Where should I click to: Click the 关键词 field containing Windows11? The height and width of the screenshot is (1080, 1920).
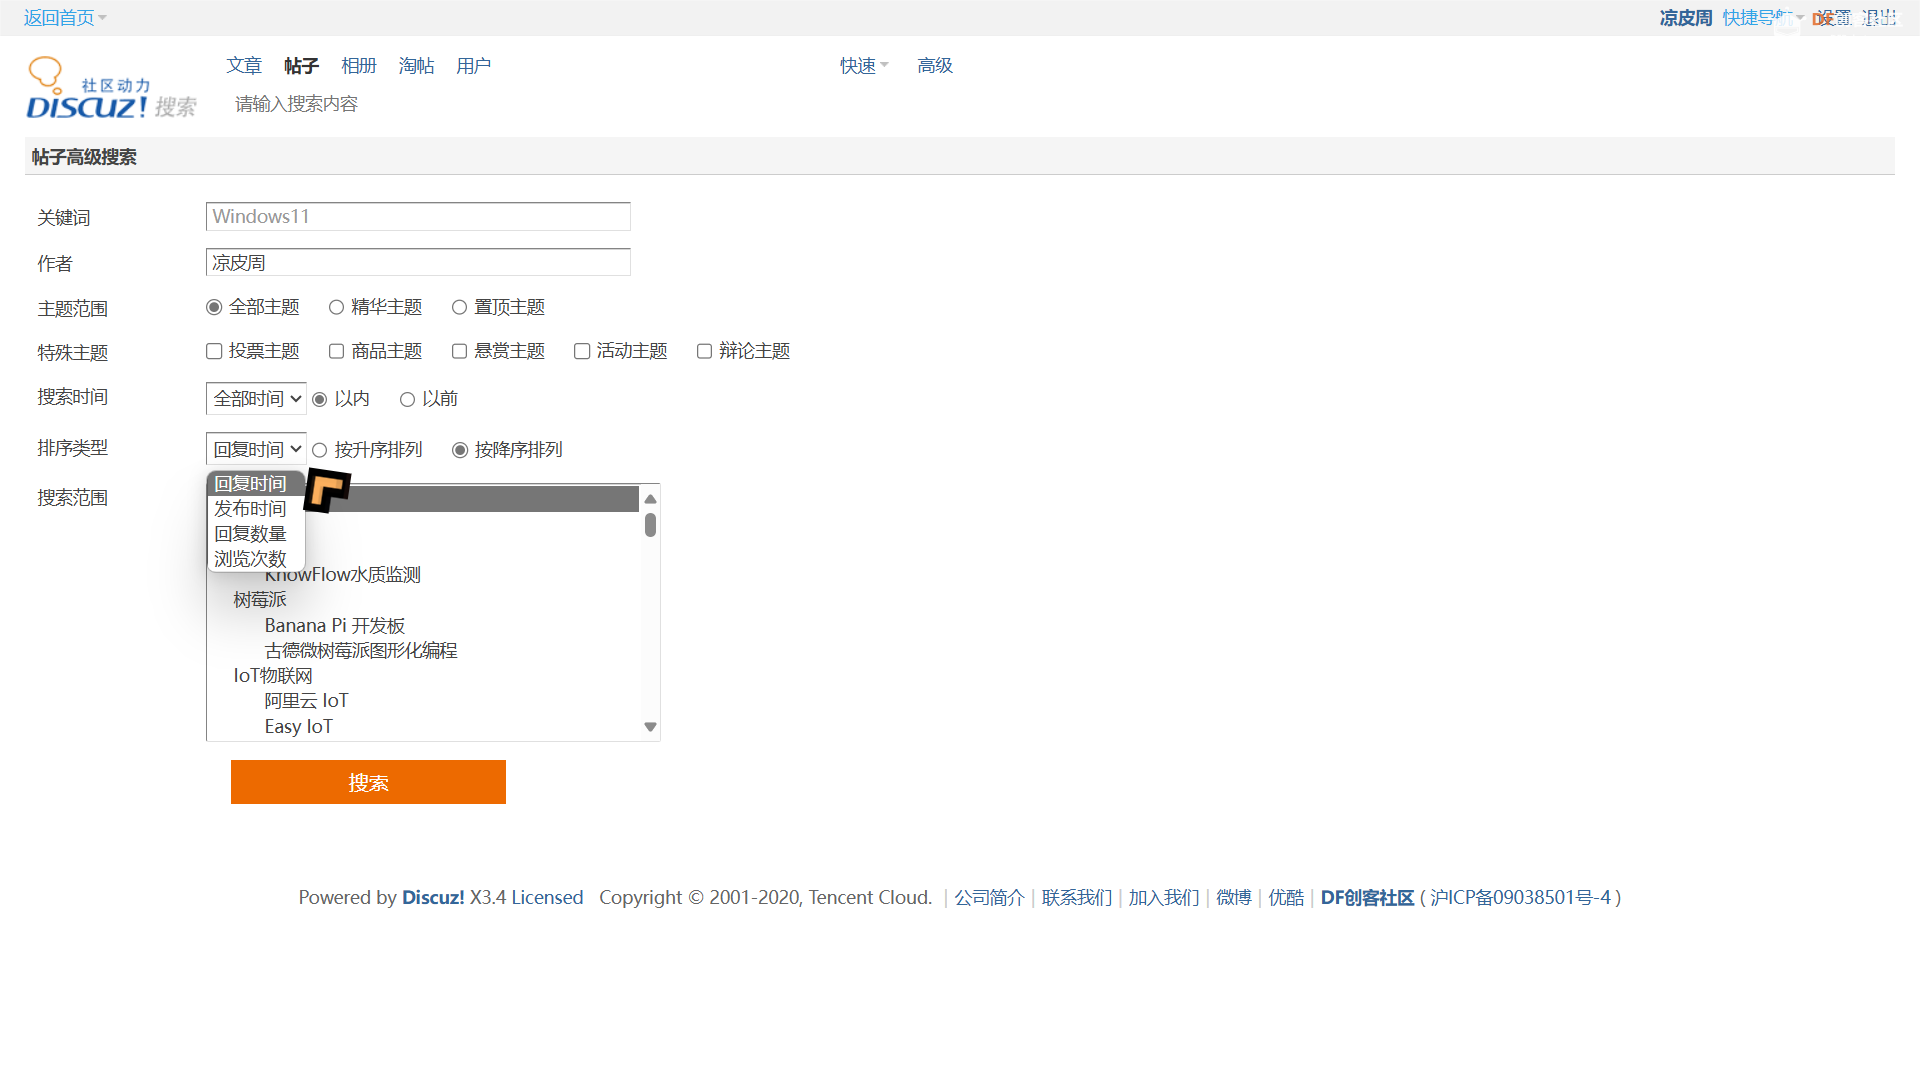point(418,217)
